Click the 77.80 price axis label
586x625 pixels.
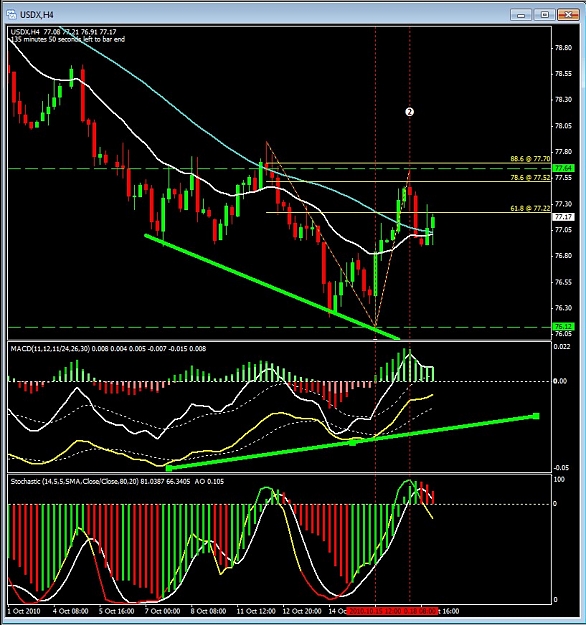coord(563,152)
